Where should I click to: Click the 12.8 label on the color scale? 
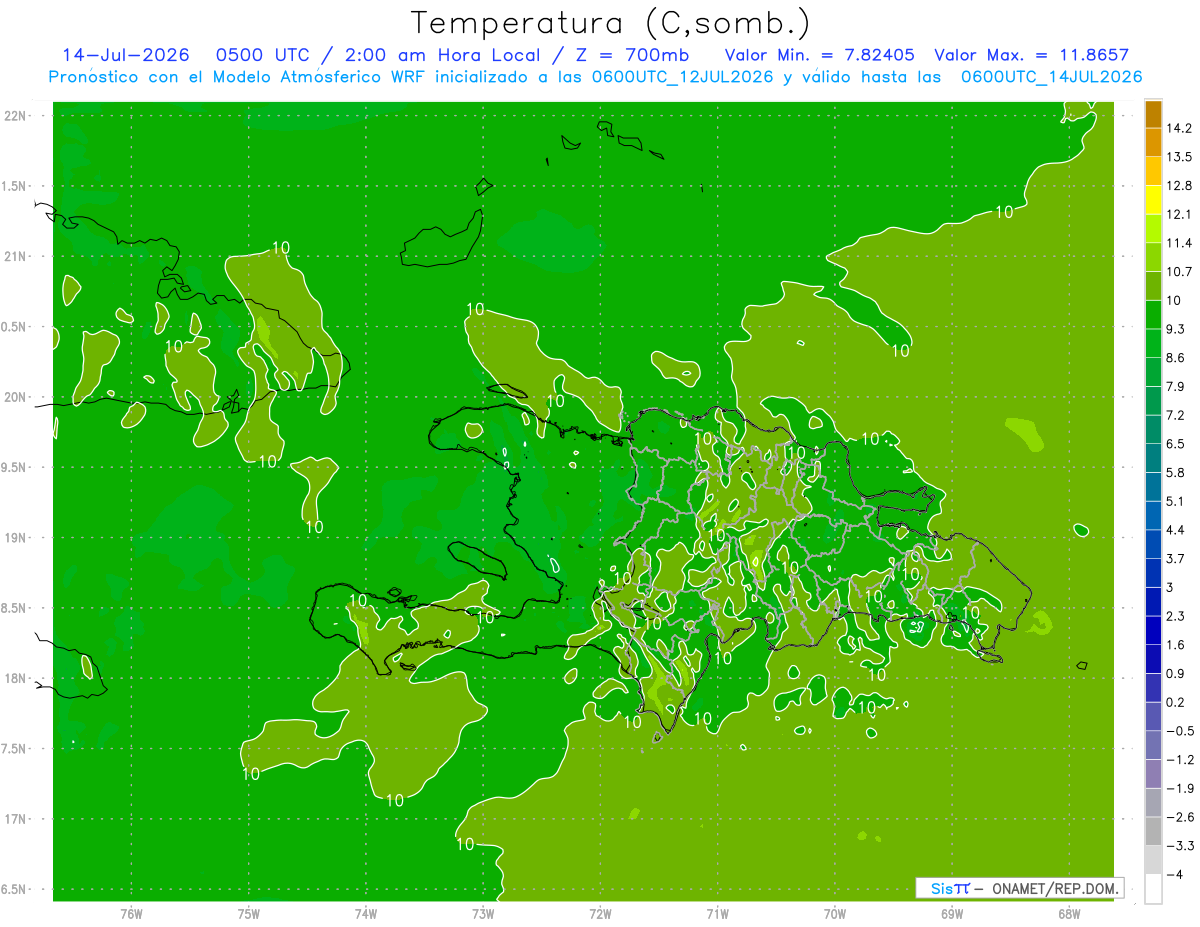pos(1179,186)
